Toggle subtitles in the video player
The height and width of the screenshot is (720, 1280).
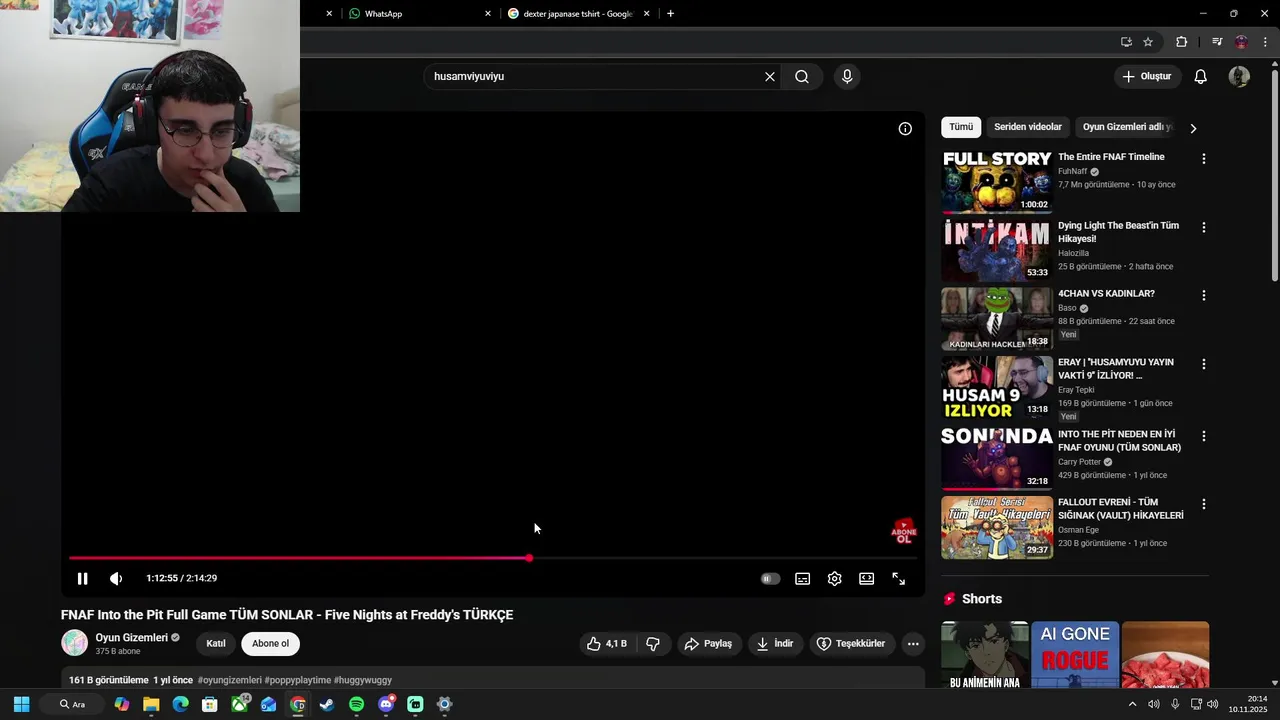803,578
